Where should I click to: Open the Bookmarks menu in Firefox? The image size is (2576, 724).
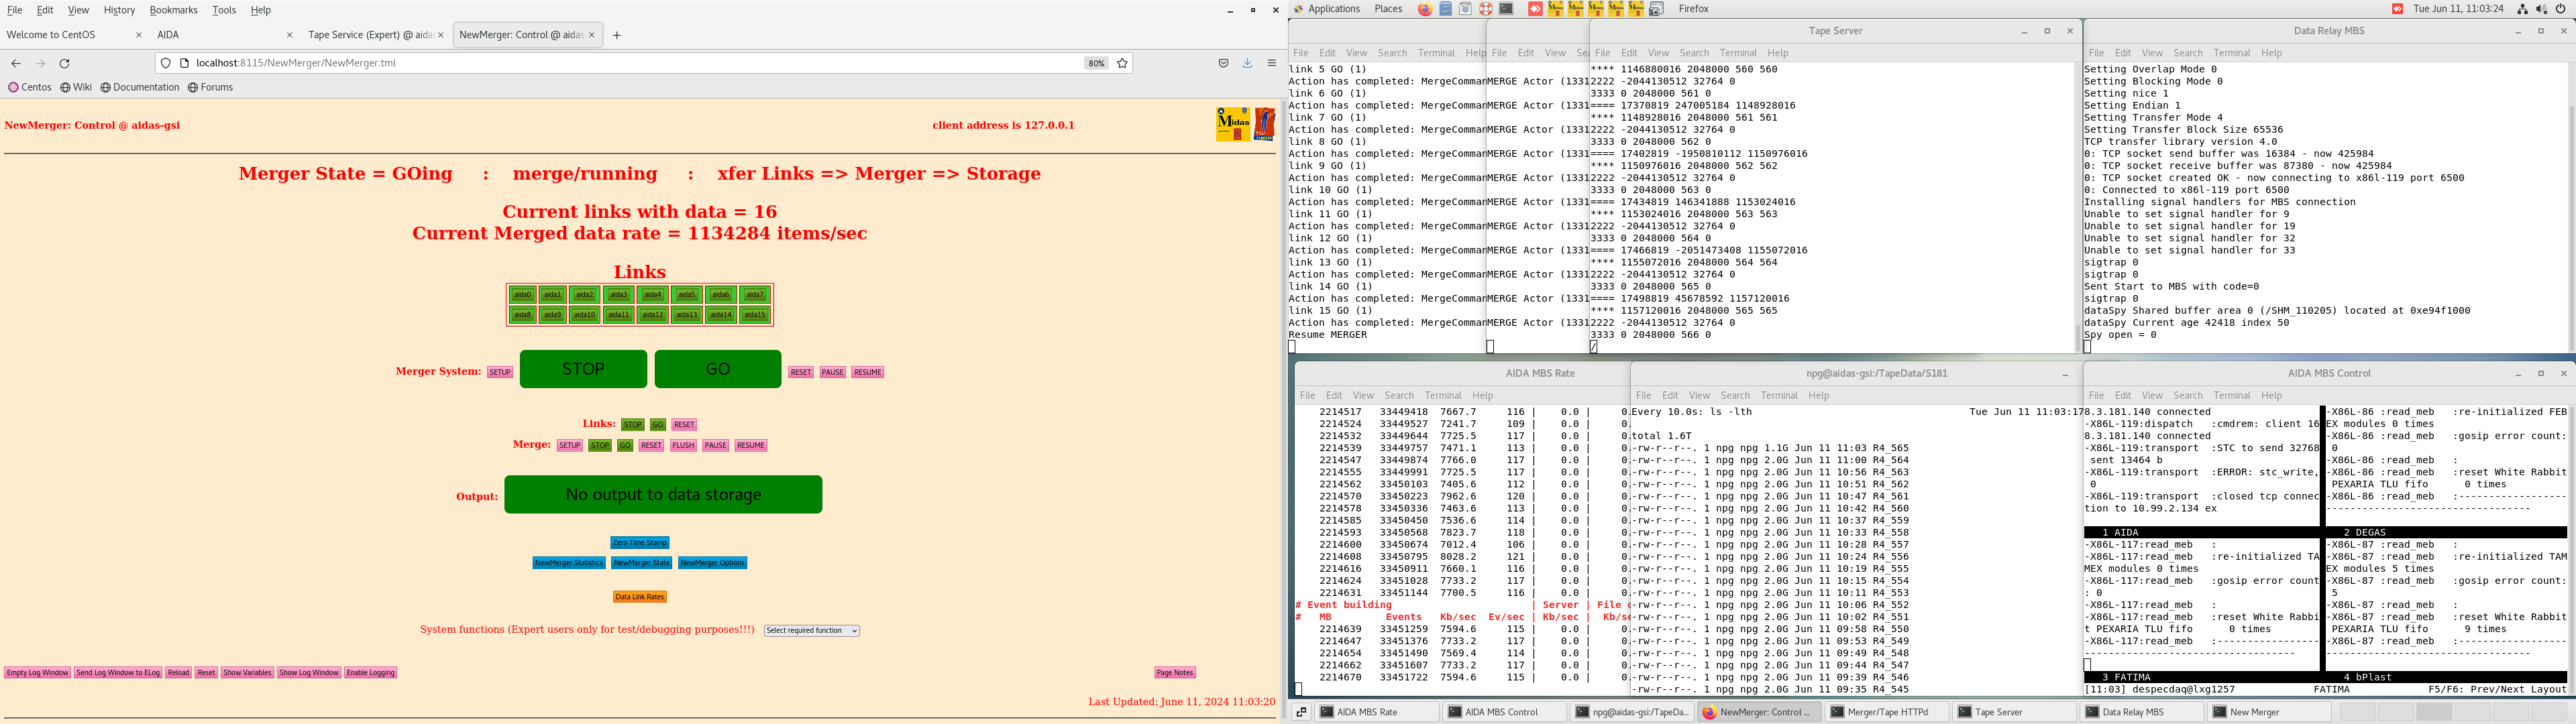tap(173, 10)
